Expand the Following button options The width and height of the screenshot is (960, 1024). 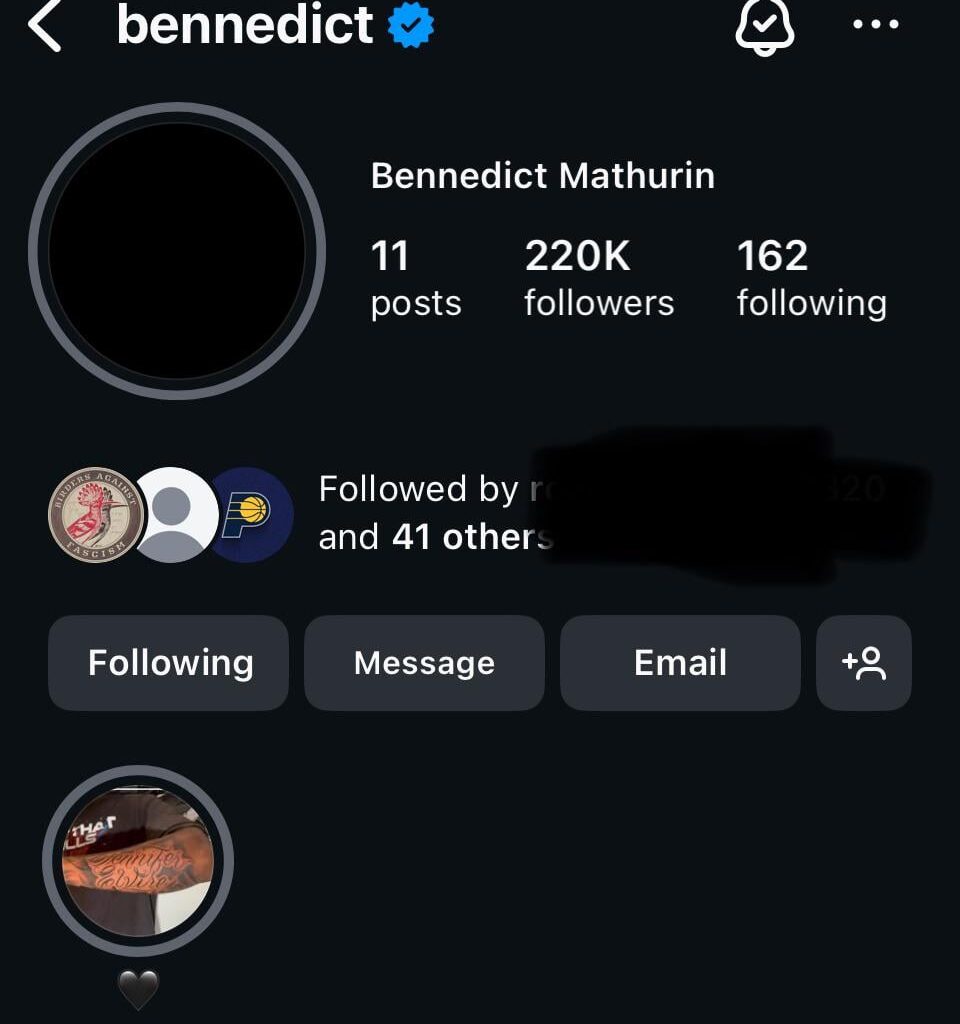tap(169, 663)
